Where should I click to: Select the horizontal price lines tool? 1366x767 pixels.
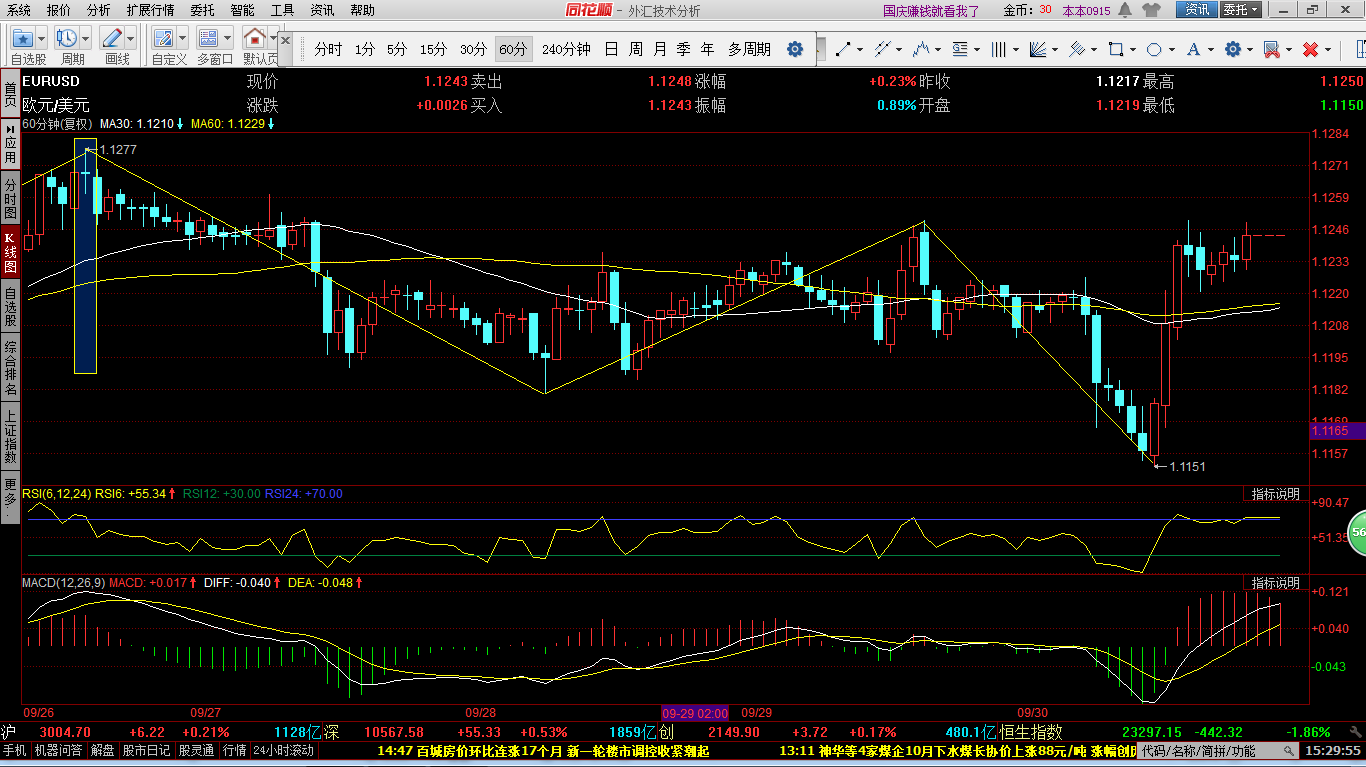pyautogui.click(x=959, y=49)
